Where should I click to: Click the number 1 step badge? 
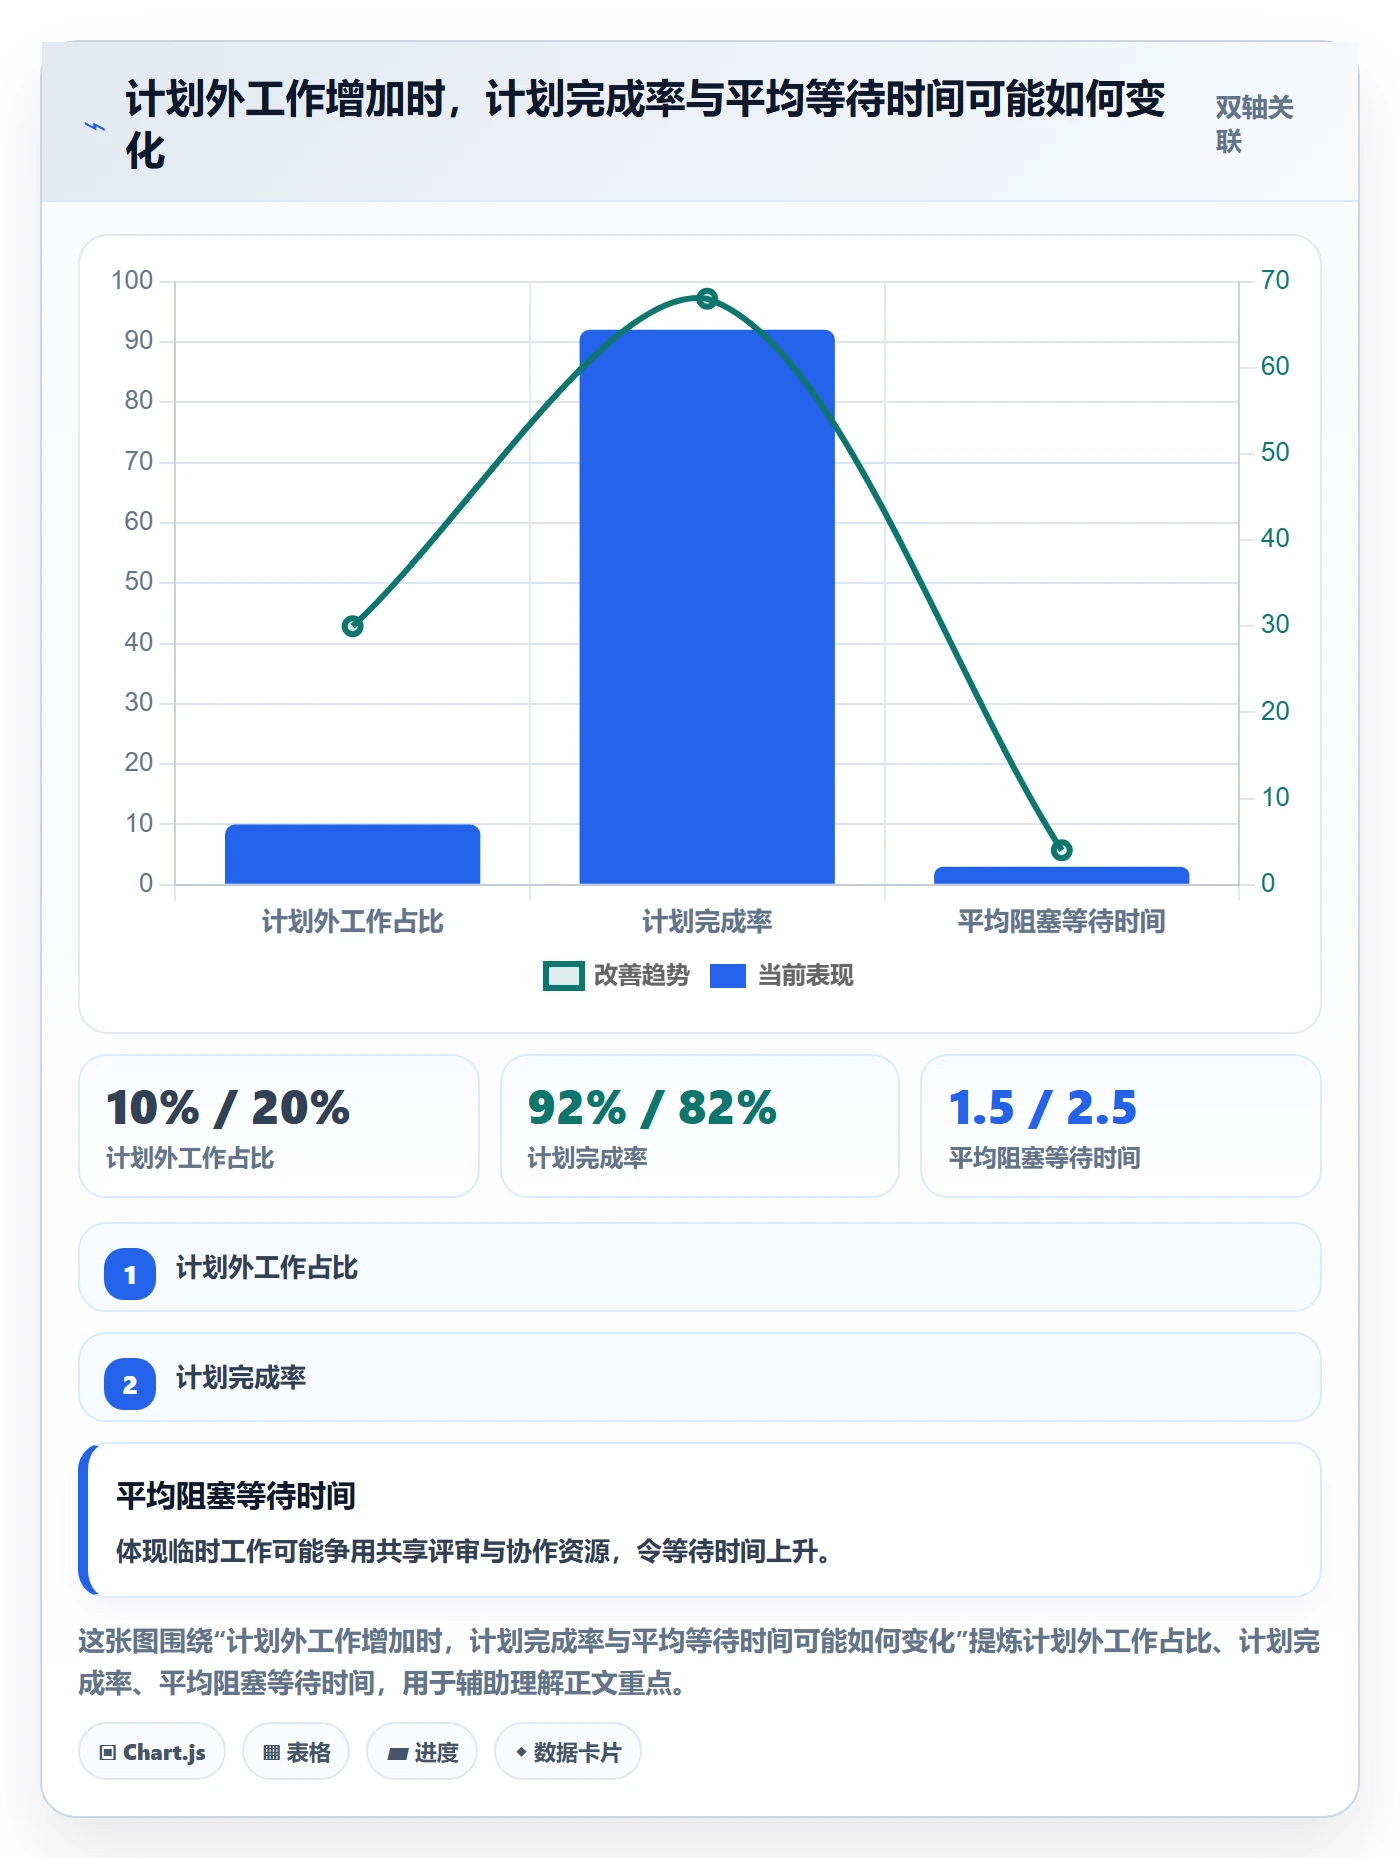click(x=130, y=1274)
